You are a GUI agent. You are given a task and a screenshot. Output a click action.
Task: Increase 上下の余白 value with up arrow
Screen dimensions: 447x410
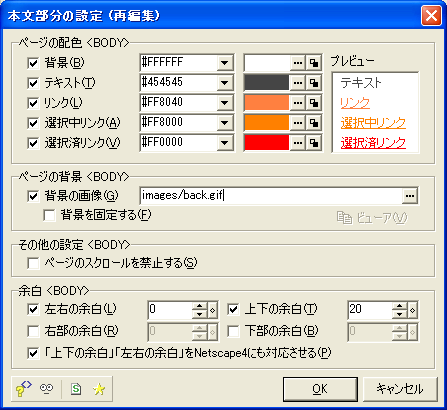pyautogui.click(x=400, y=306)
